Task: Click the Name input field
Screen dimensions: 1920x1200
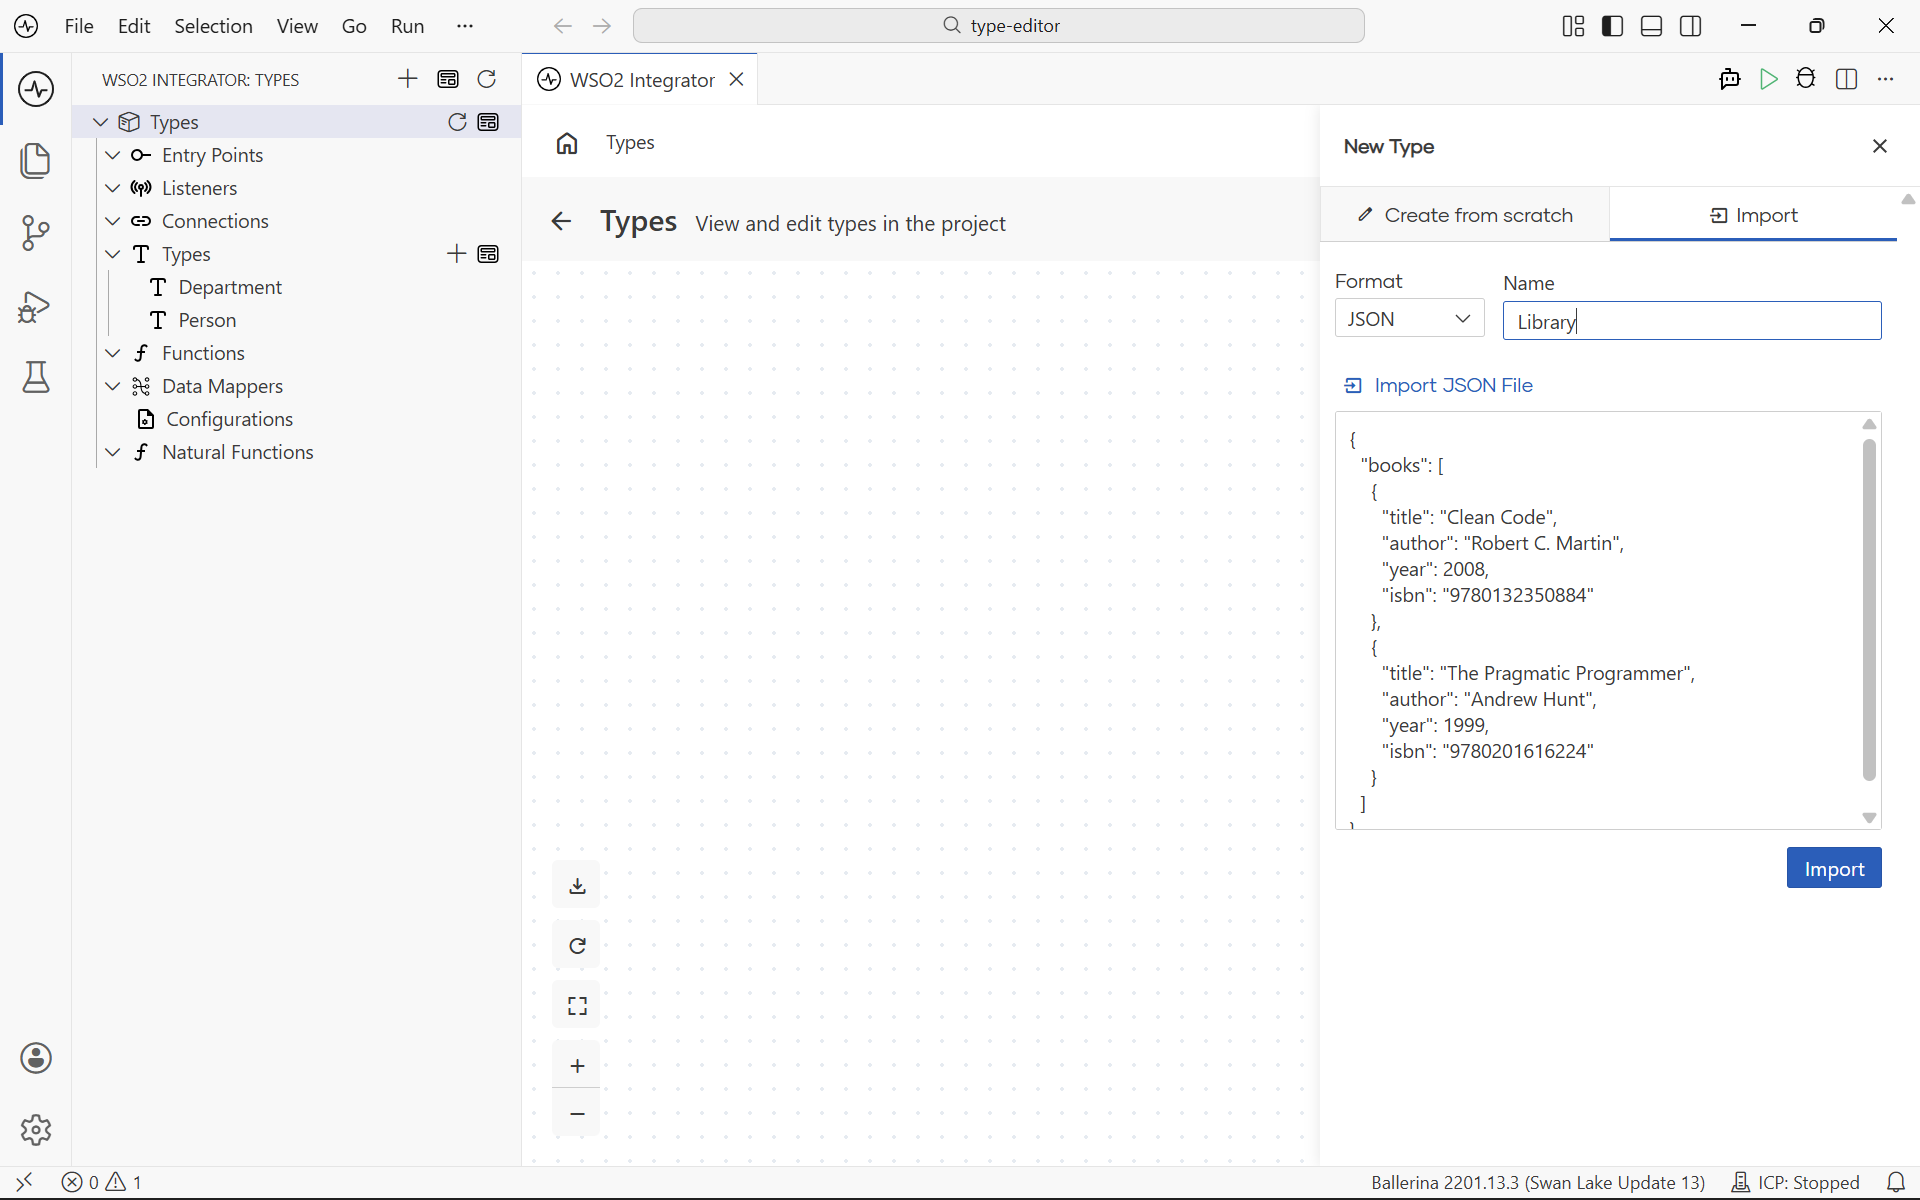Action: [x=1692, y=321]
